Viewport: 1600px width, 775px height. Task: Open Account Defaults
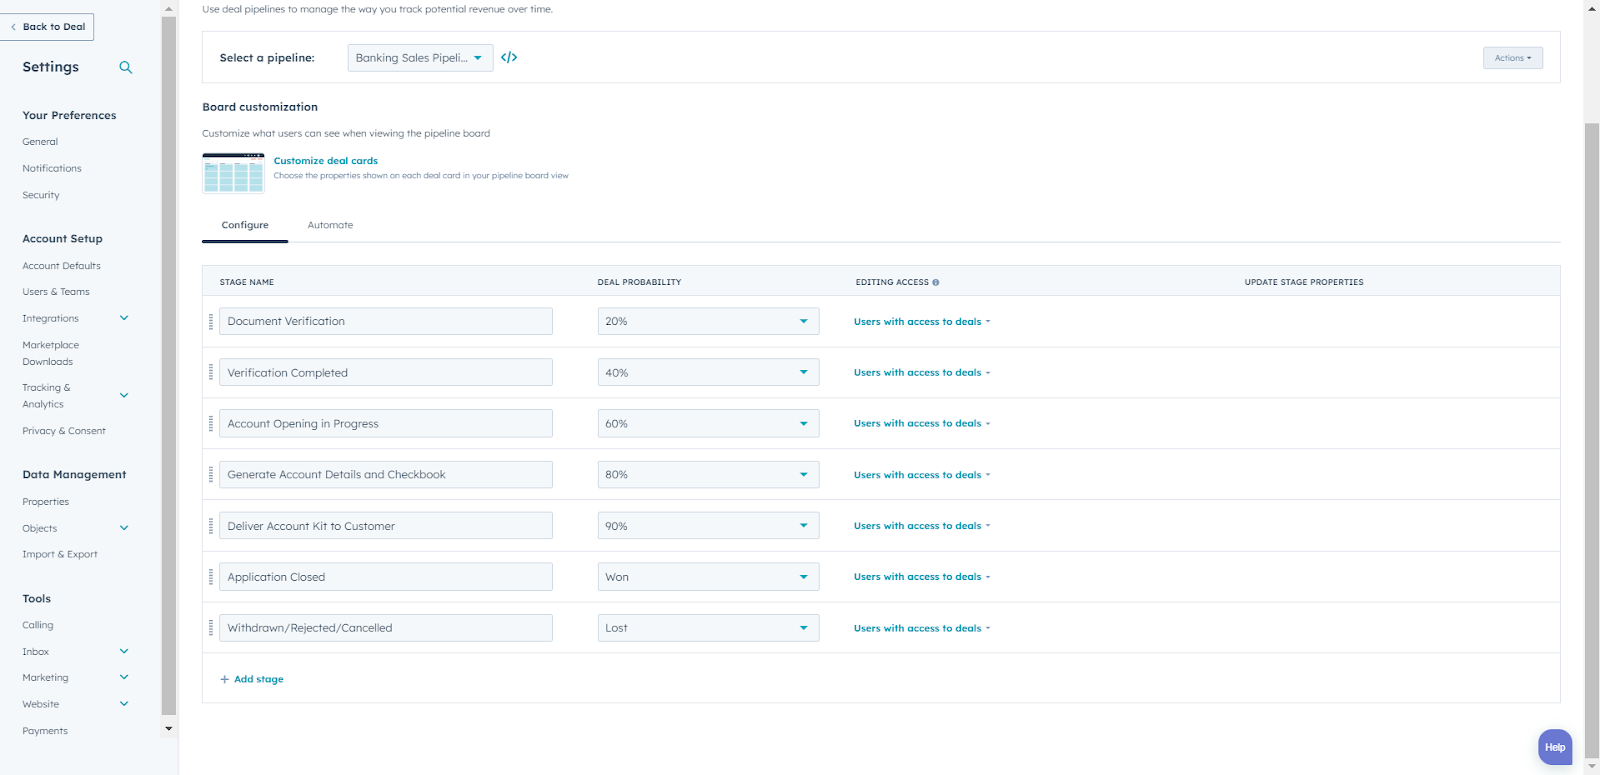(61, 266)
